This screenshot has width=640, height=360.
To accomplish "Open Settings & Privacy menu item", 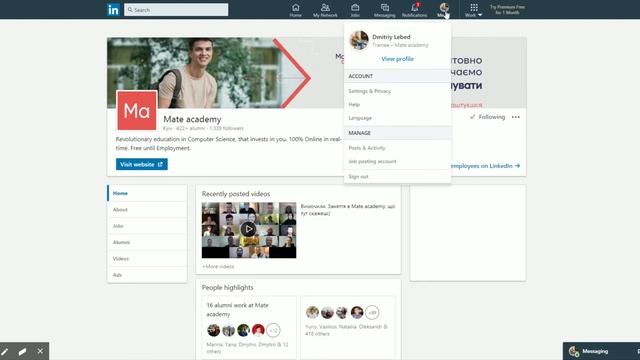I will pos(370,91).
